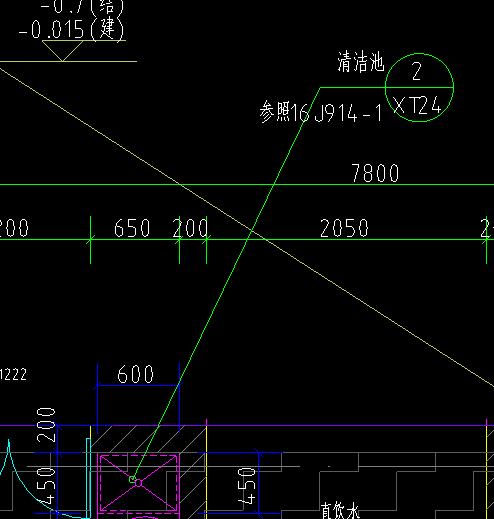Select the -0.015(建) elevation text
The height and width of the screenshot is (519, 494).
click(x=71, y=29)
